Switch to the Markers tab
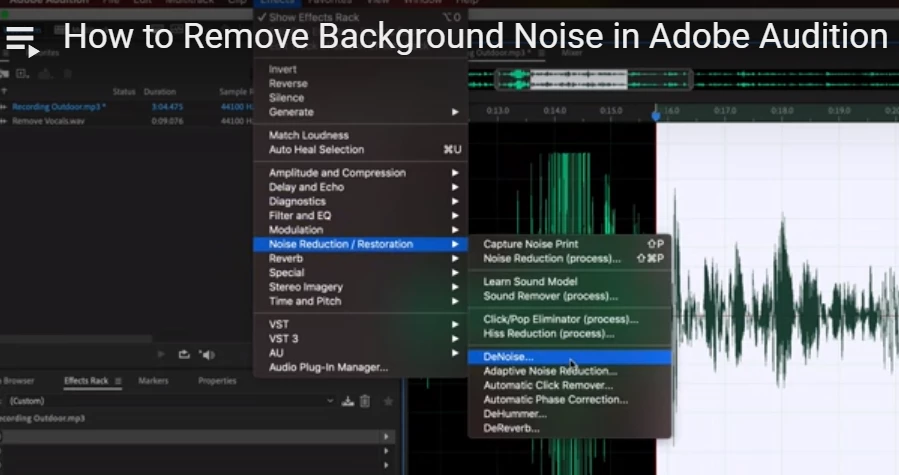Viewport: 899px width, 475px height. pos(153,381)
